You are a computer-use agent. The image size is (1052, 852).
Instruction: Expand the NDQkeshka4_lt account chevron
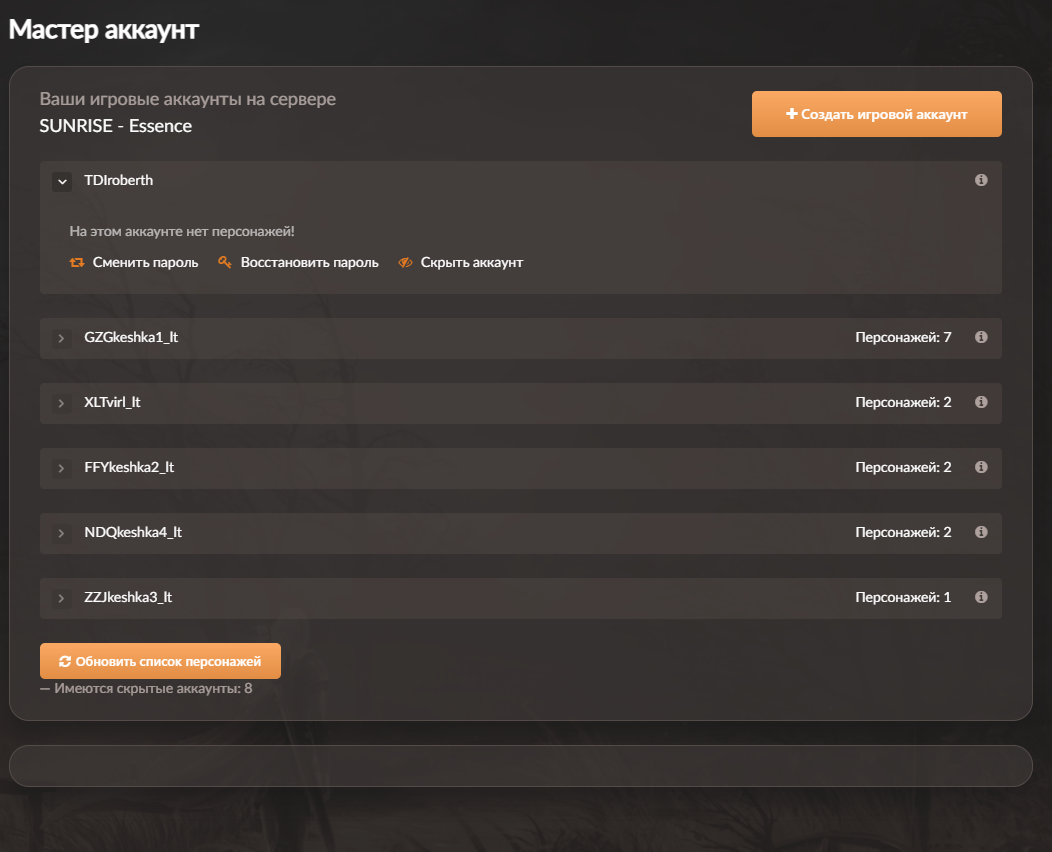coord(62,533)
